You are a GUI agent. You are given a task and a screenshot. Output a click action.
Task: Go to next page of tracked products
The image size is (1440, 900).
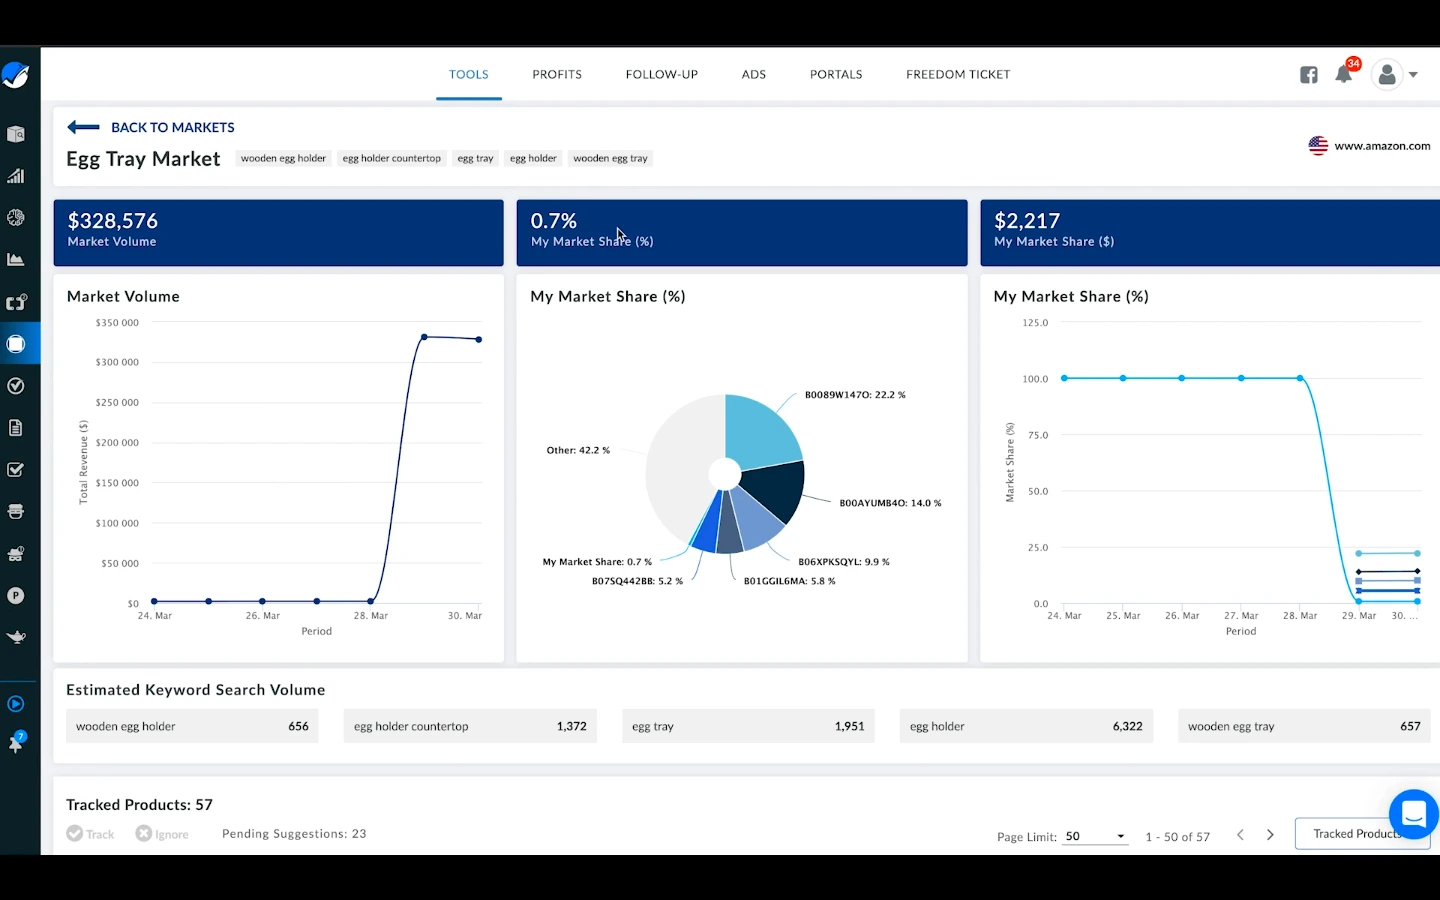coord(1270,835)
